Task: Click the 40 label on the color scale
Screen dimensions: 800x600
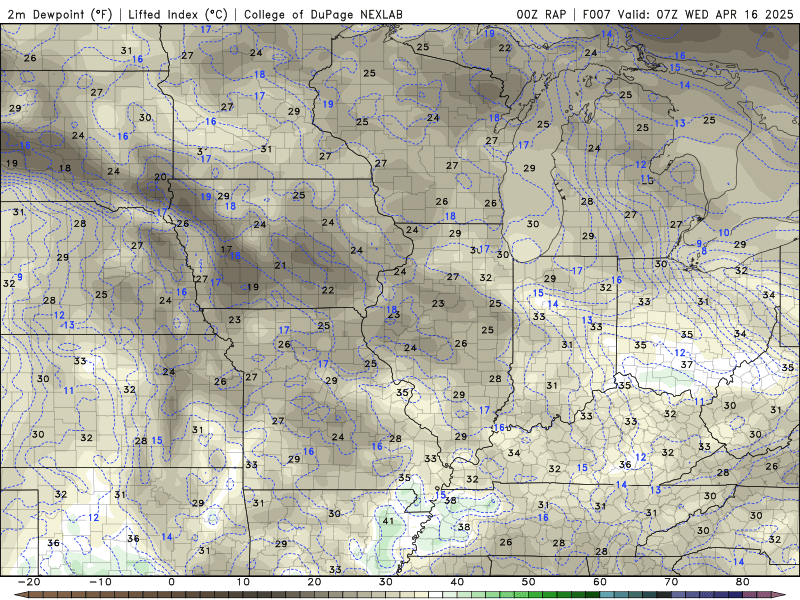Action: coord(457,582)
